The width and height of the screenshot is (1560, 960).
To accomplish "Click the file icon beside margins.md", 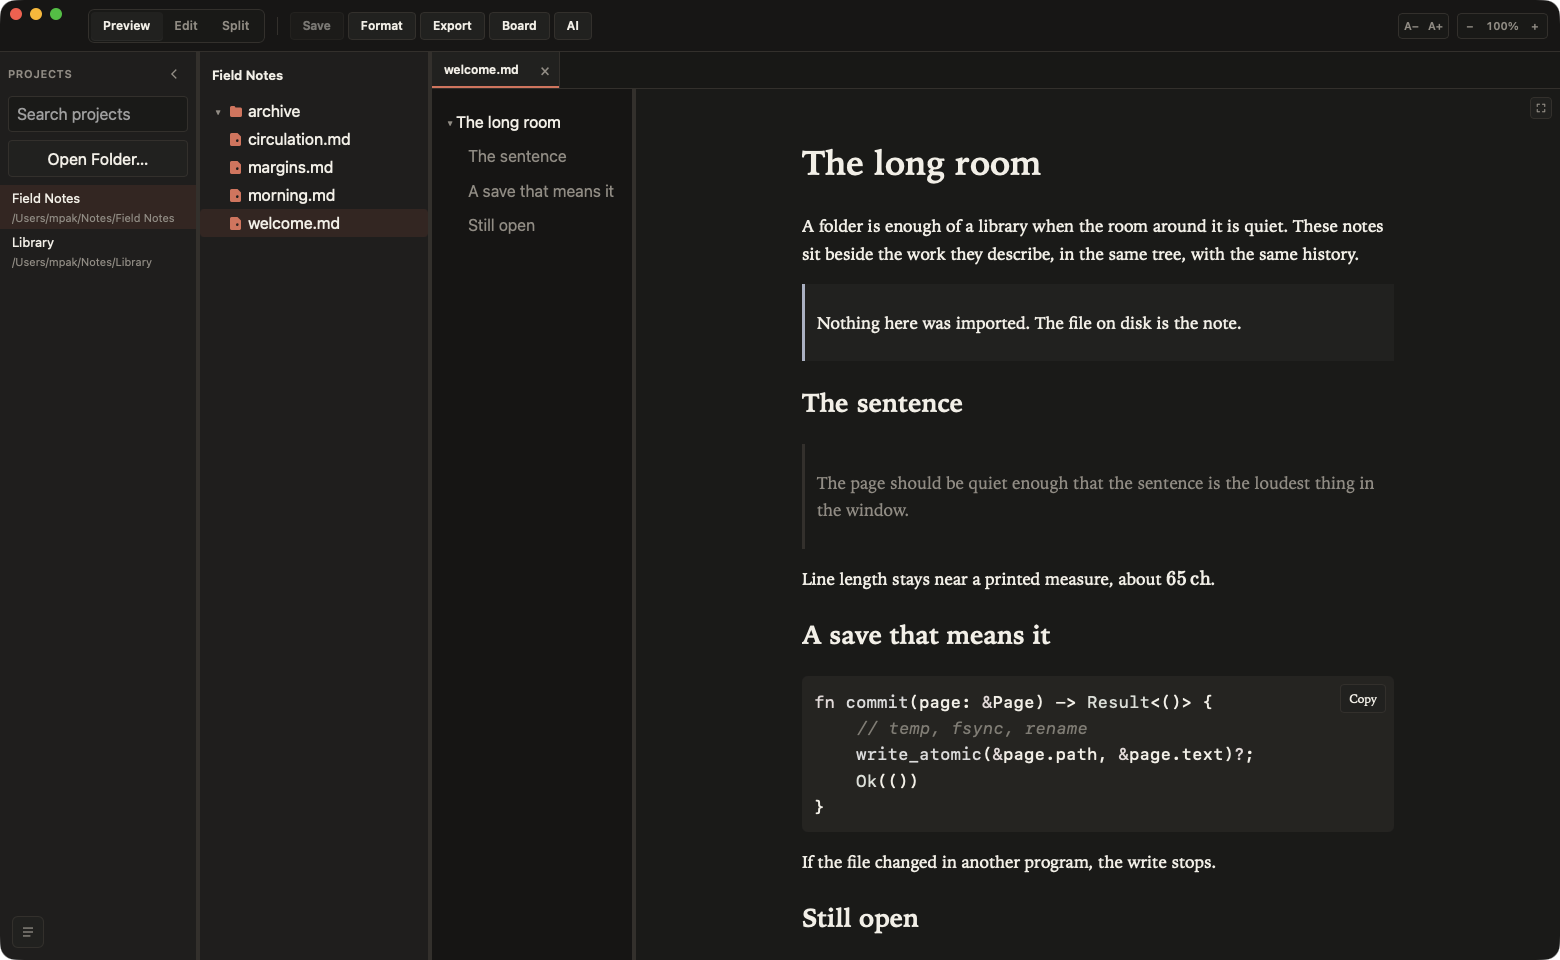I will click(236, 168).
